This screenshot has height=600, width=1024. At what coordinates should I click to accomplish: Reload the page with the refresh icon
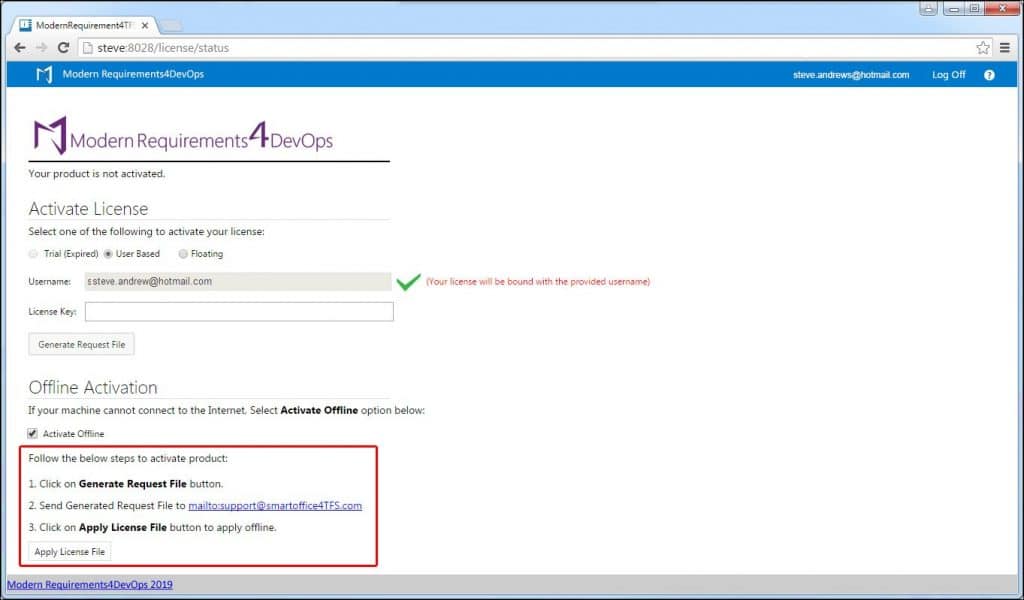[x=64, y=47]
